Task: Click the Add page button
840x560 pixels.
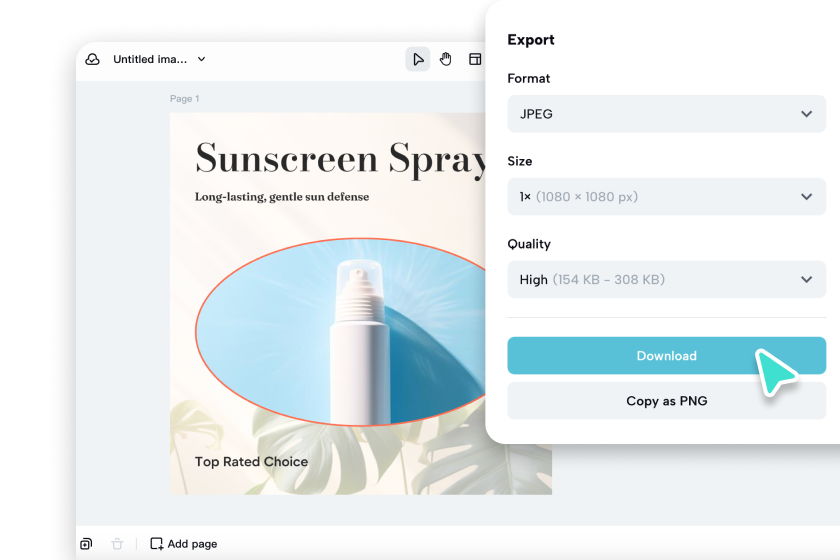Action: click(x=184, y=544)
